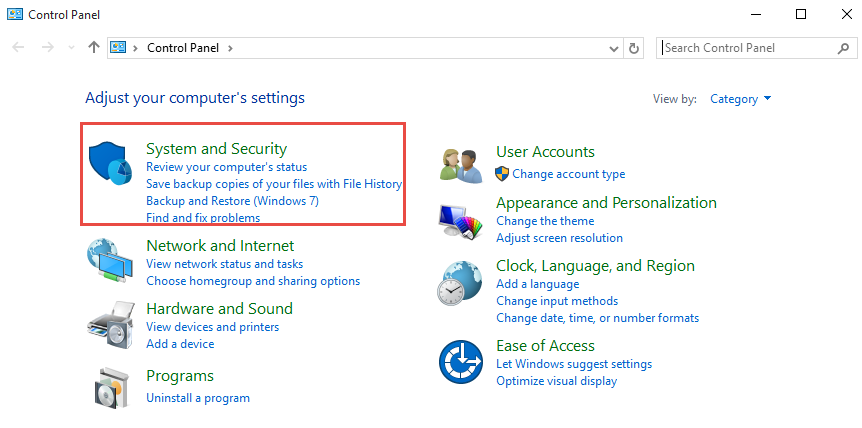Open the Appearance and Personalization monitor icon
Screen dimensions: 862x428
(461, 222)
